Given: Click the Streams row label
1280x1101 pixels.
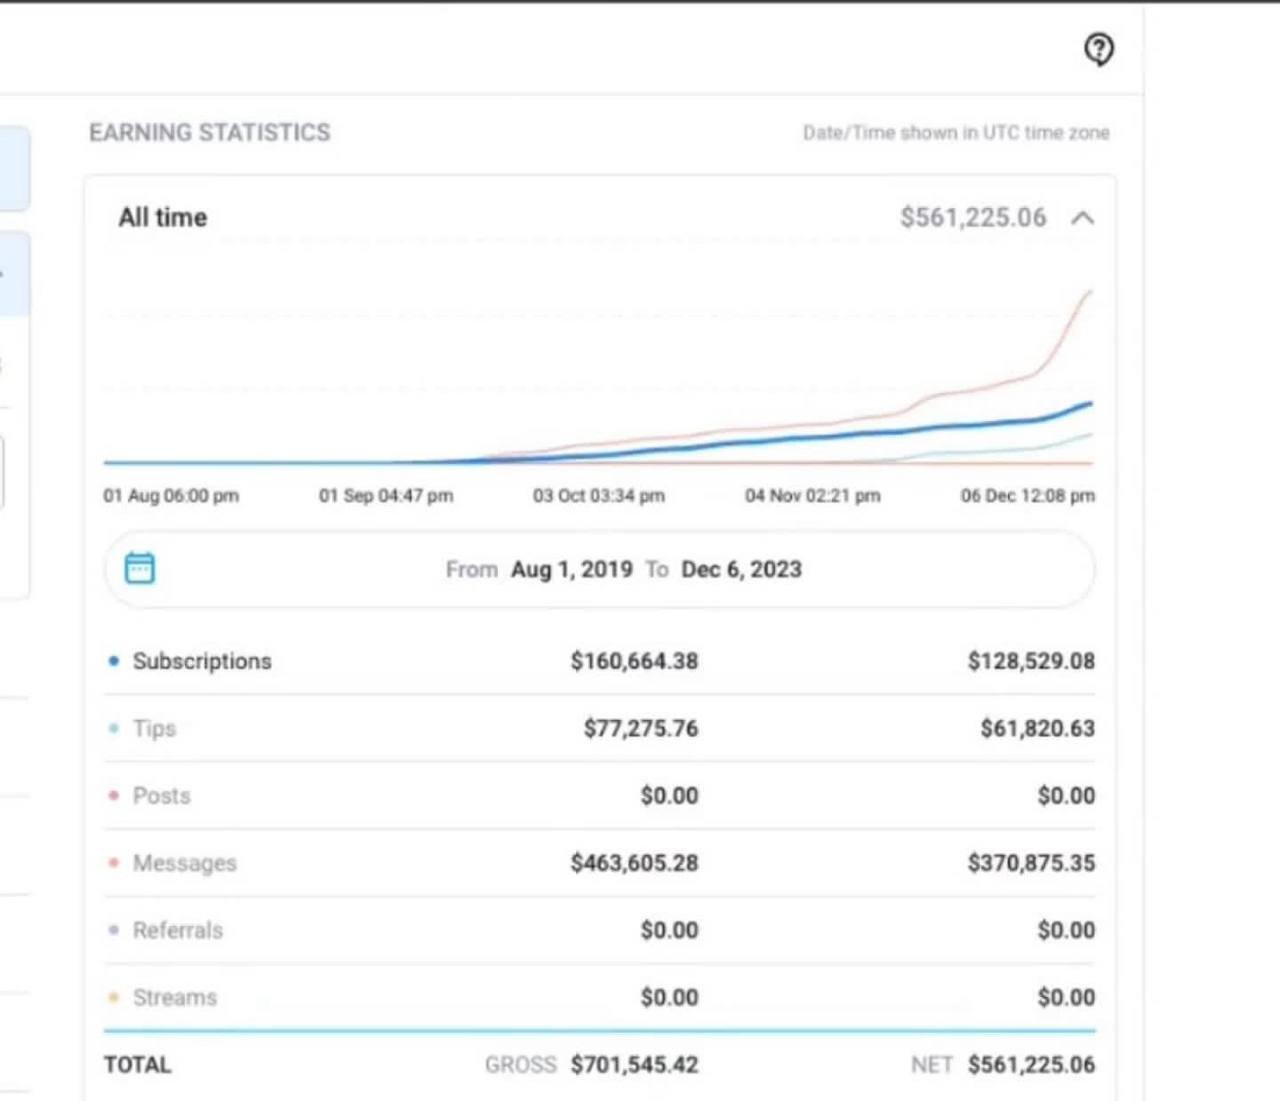Looking at the screenshot, I should click(175, 997).
